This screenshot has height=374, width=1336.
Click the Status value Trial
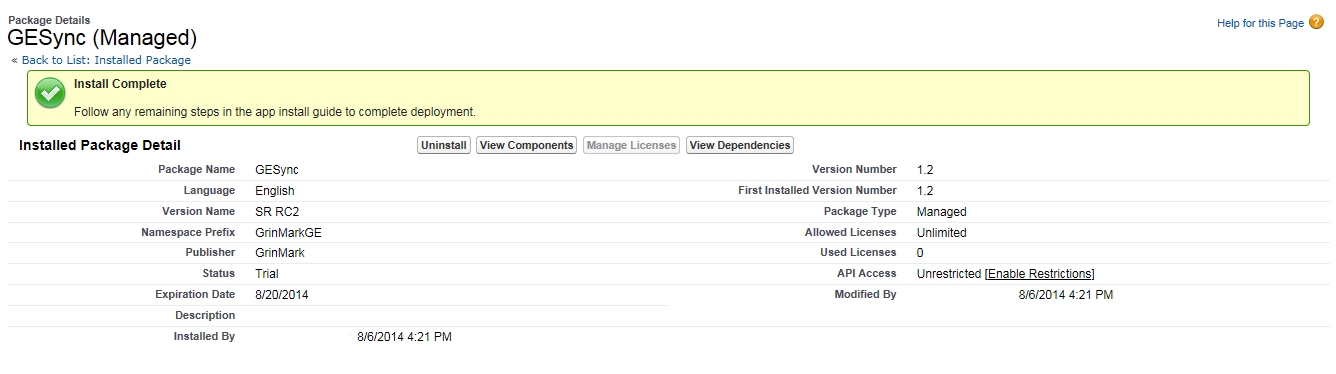pos(267,274)
